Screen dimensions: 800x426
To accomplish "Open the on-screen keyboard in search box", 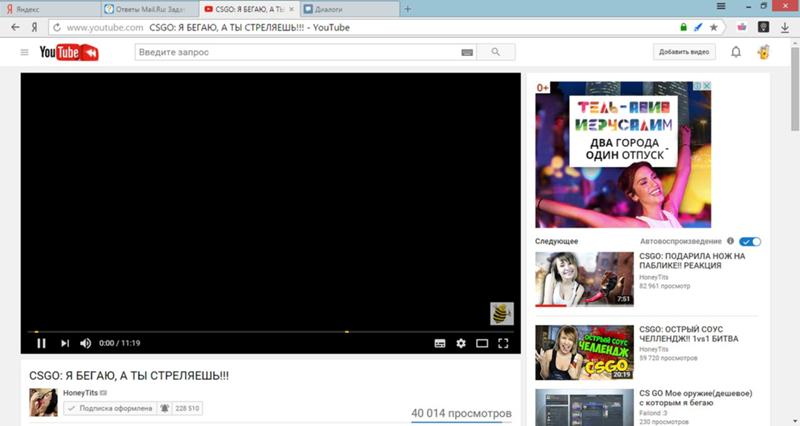I will pyautogui.click(x=467, y=52).
